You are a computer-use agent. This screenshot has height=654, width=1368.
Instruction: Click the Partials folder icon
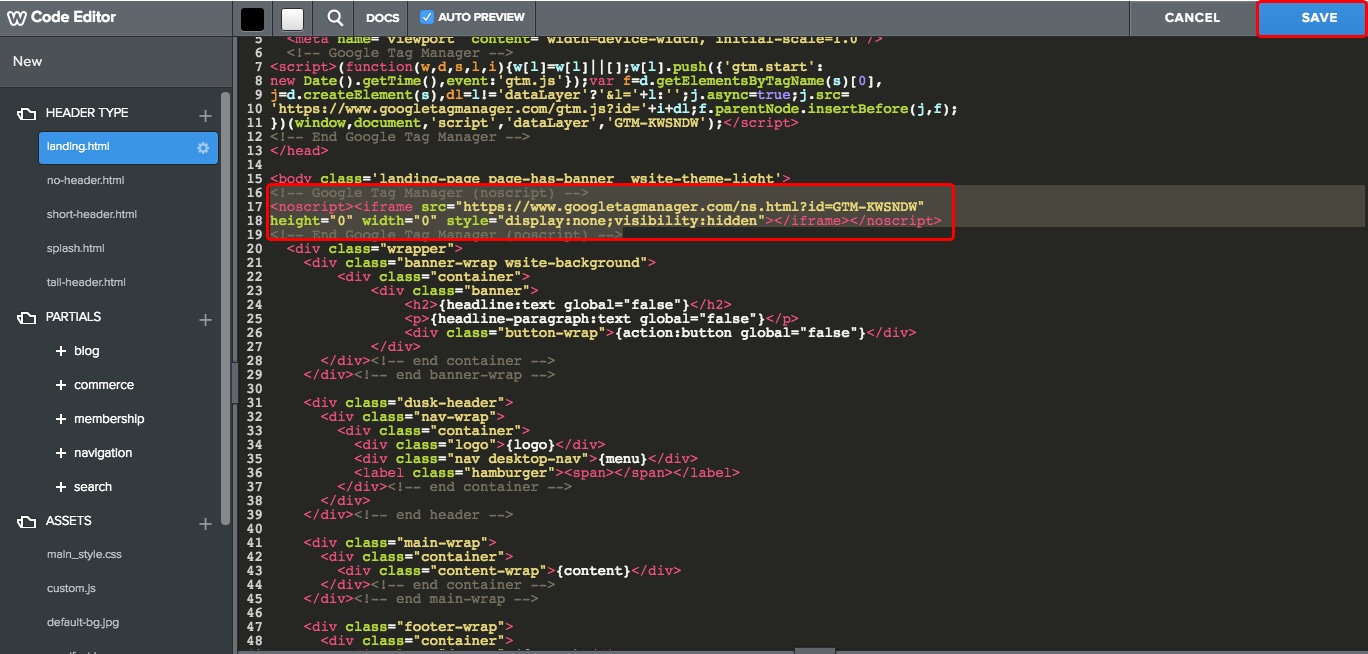27,318
